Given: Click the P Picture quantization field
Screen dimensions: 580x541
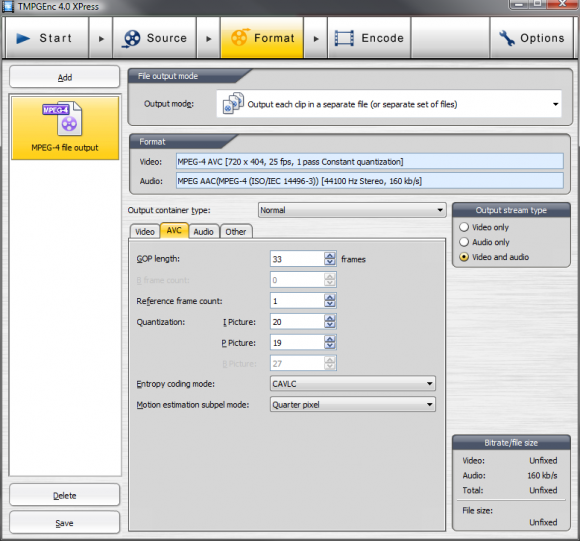Looking at the screenshot, I should 297,343.
